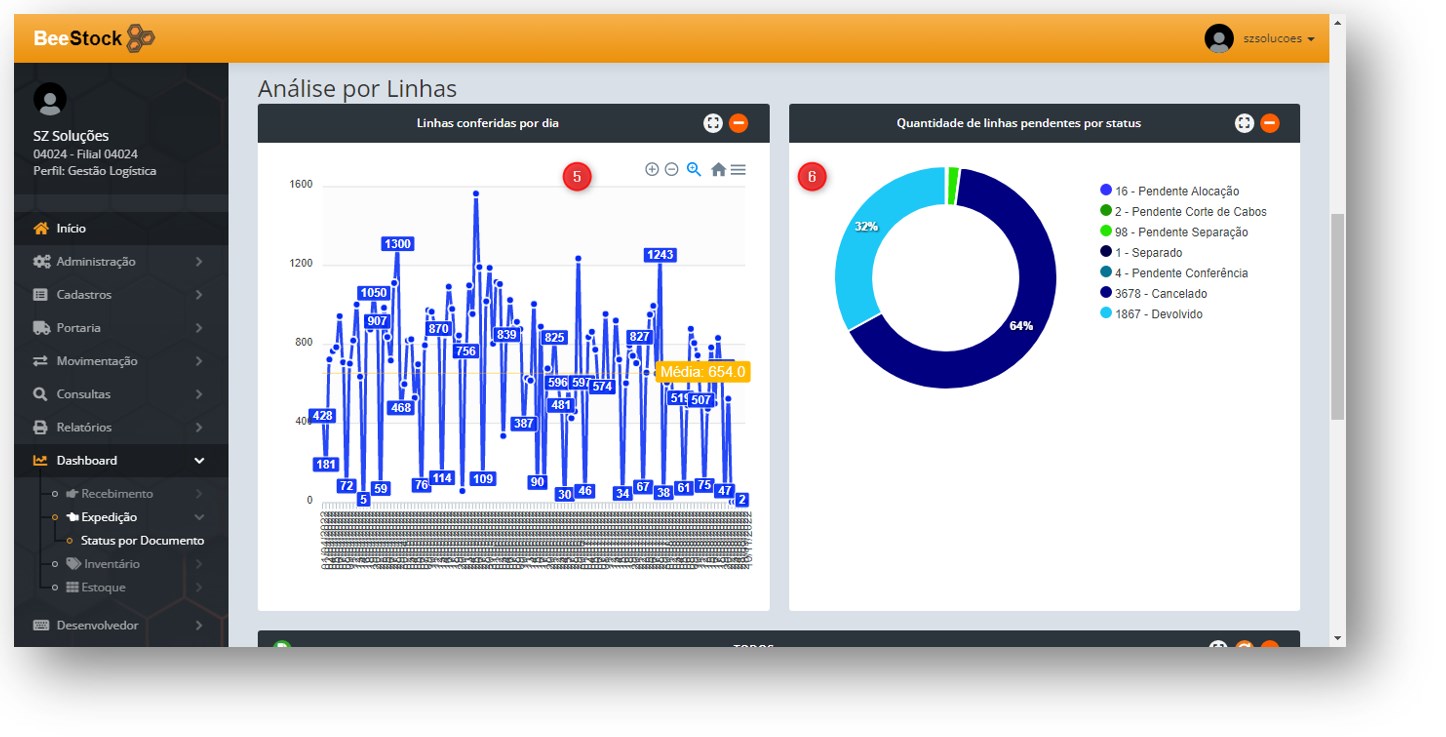Image resolution: width=1446 pixels, height=737 pixels.
Task: Click zoom-in plus icon on line chart
Action: (652, 170)
